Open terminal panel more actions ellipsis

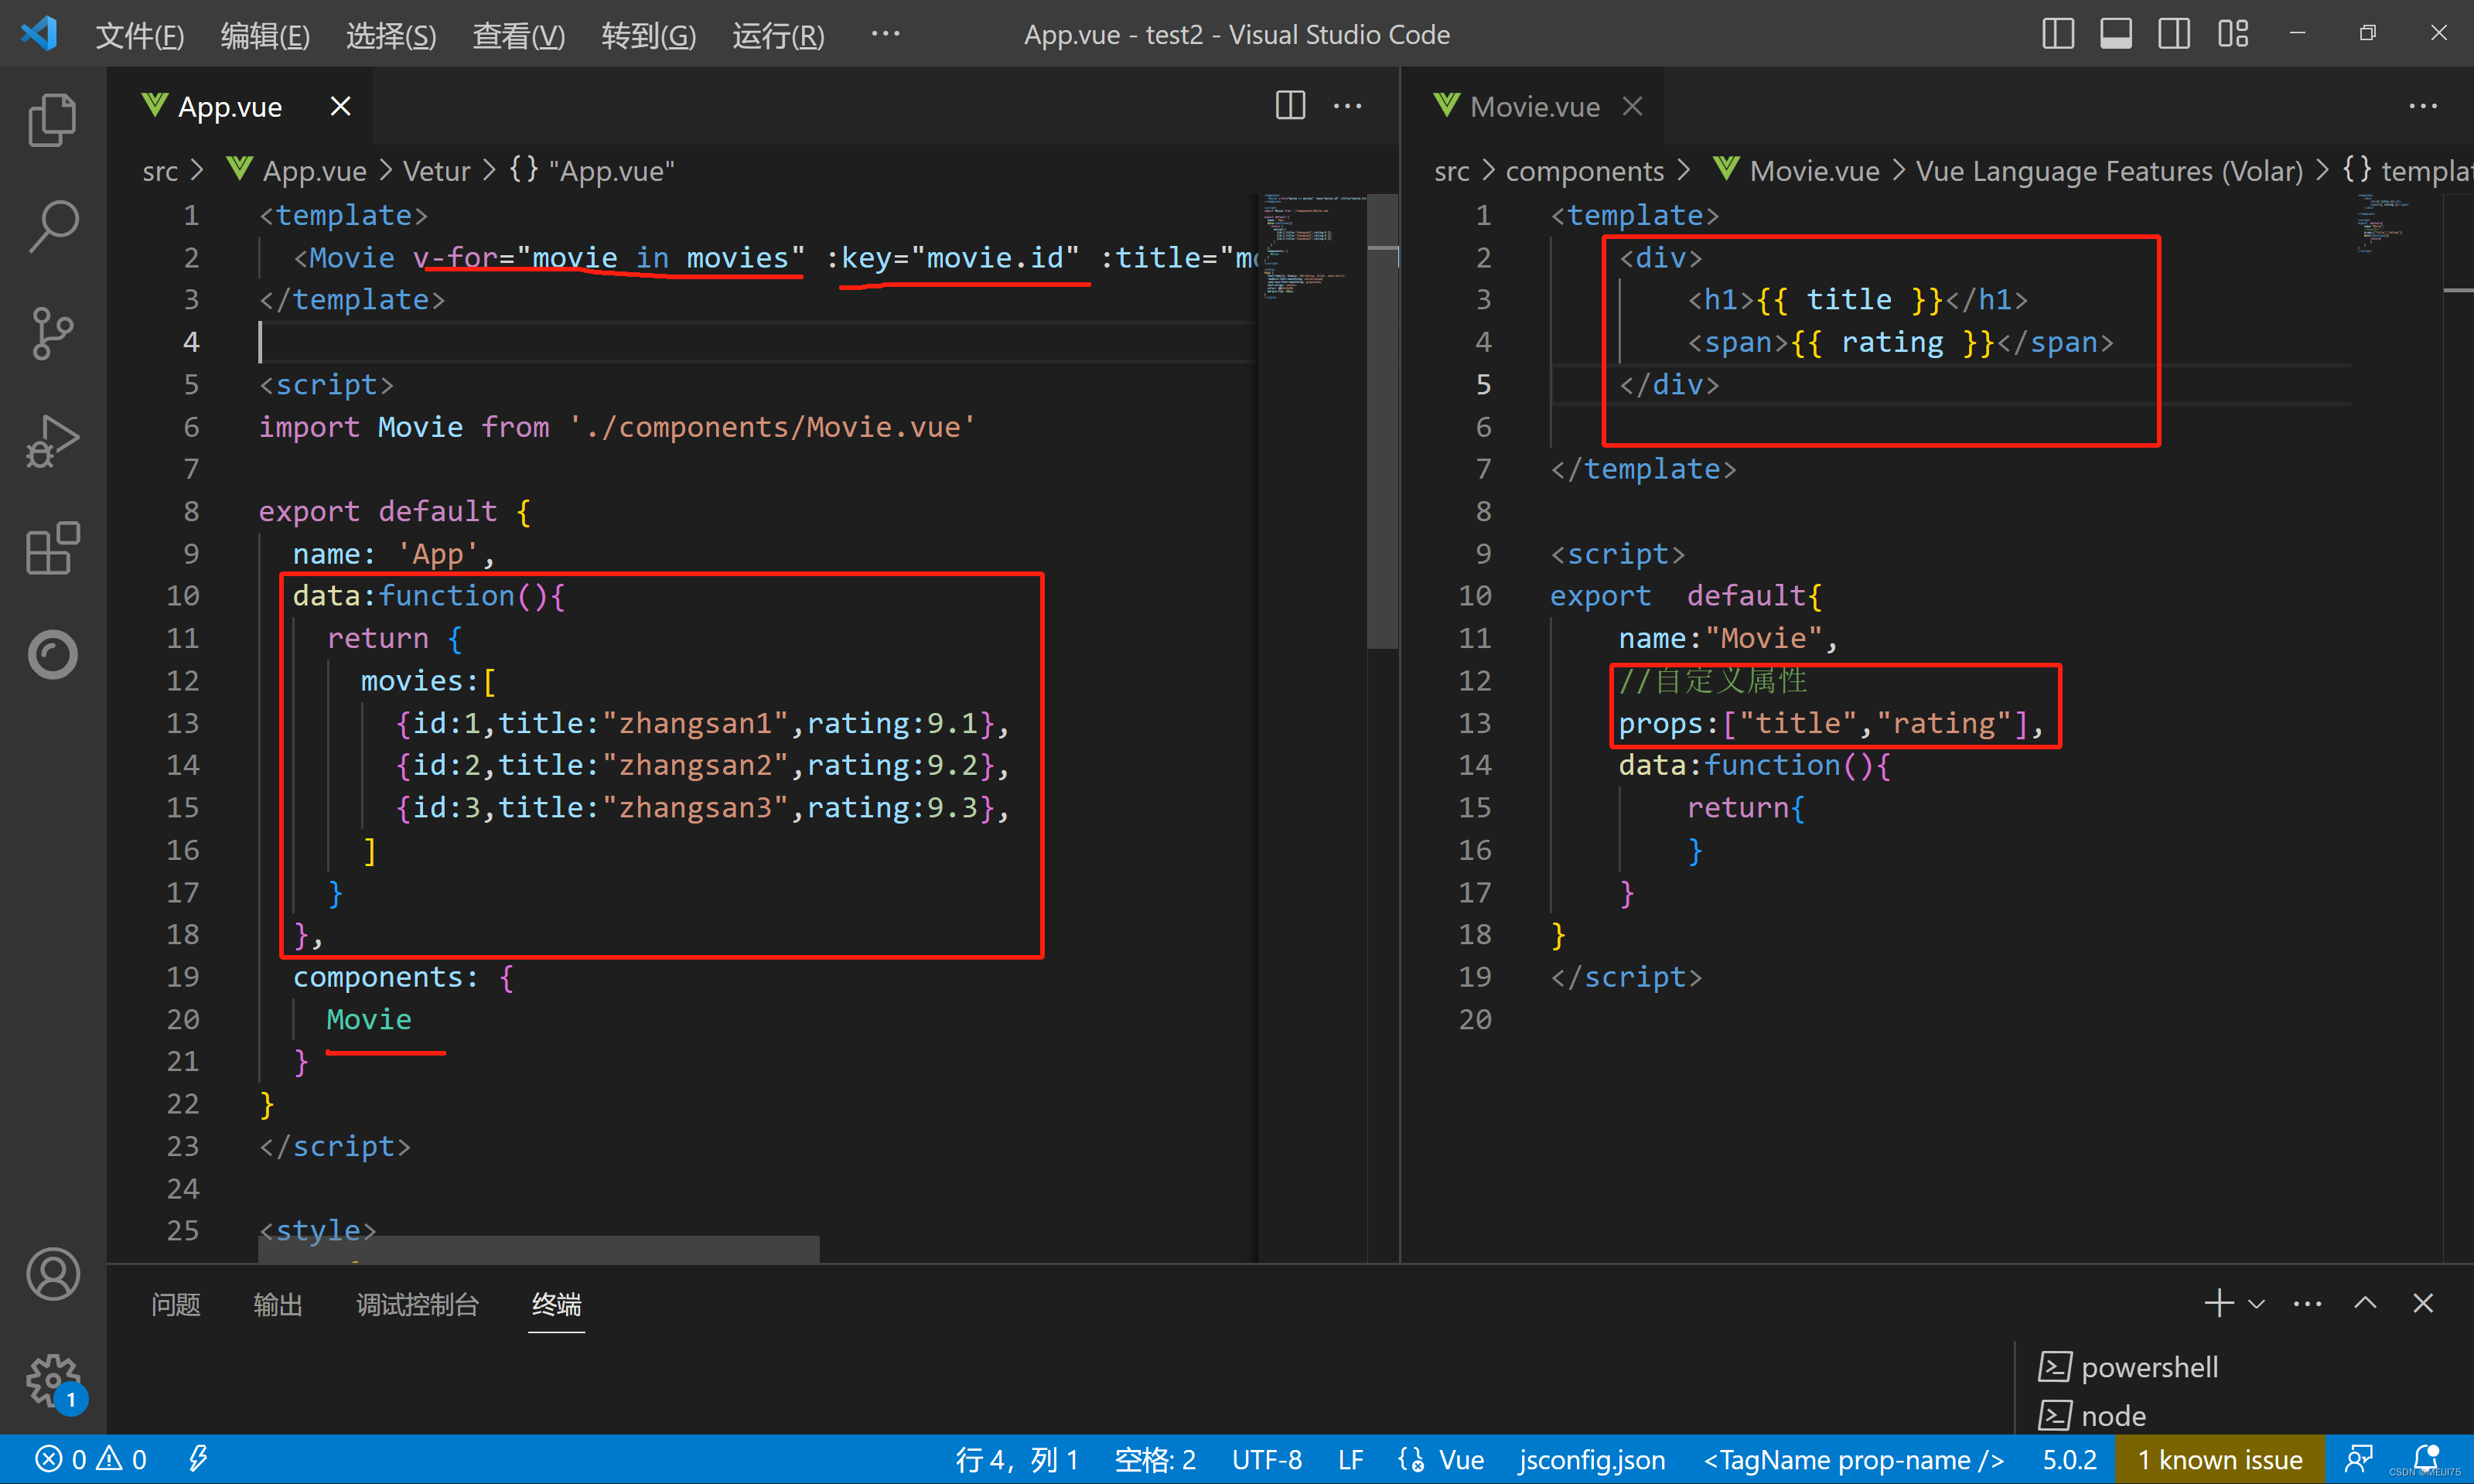(x=2307, y=1304)
